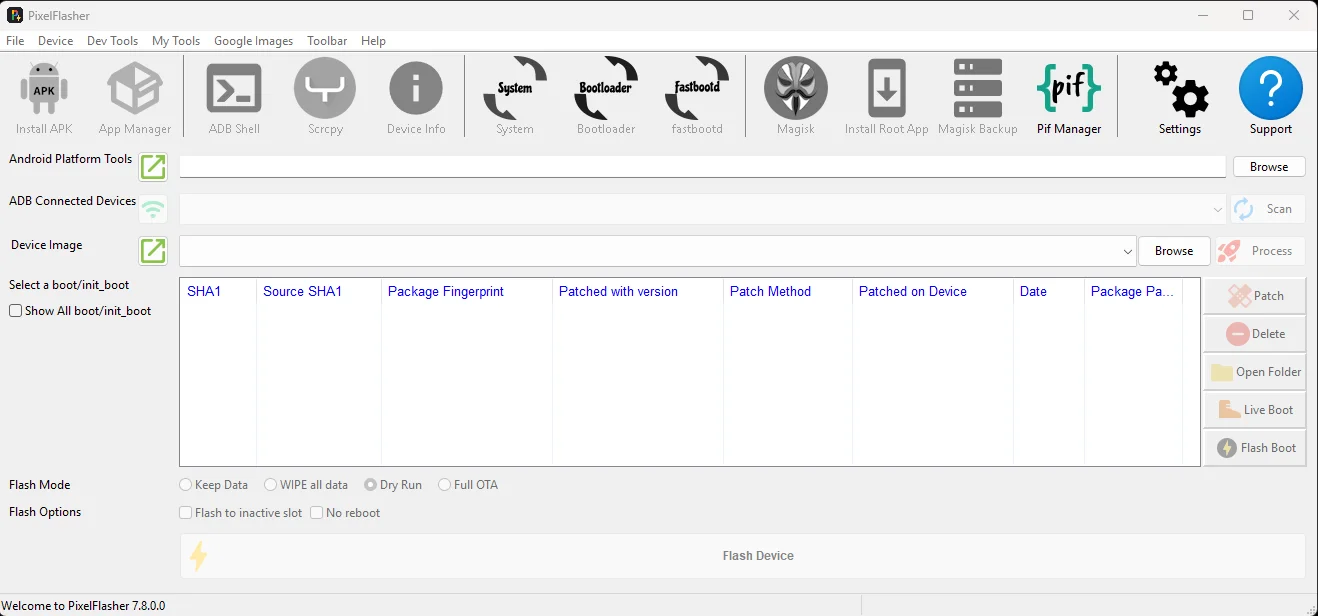
Task: Click green link icon beside Android Platform Tools
Action: 153,167
